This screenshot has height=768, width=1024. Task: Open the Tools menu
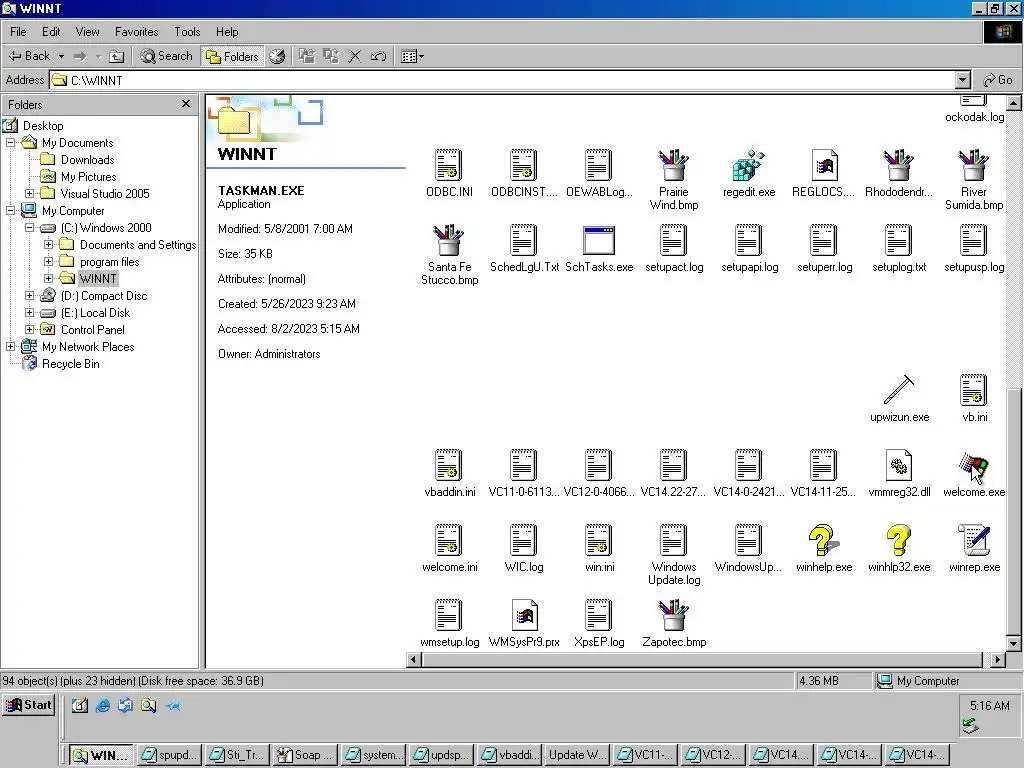(x=187, y=31)
